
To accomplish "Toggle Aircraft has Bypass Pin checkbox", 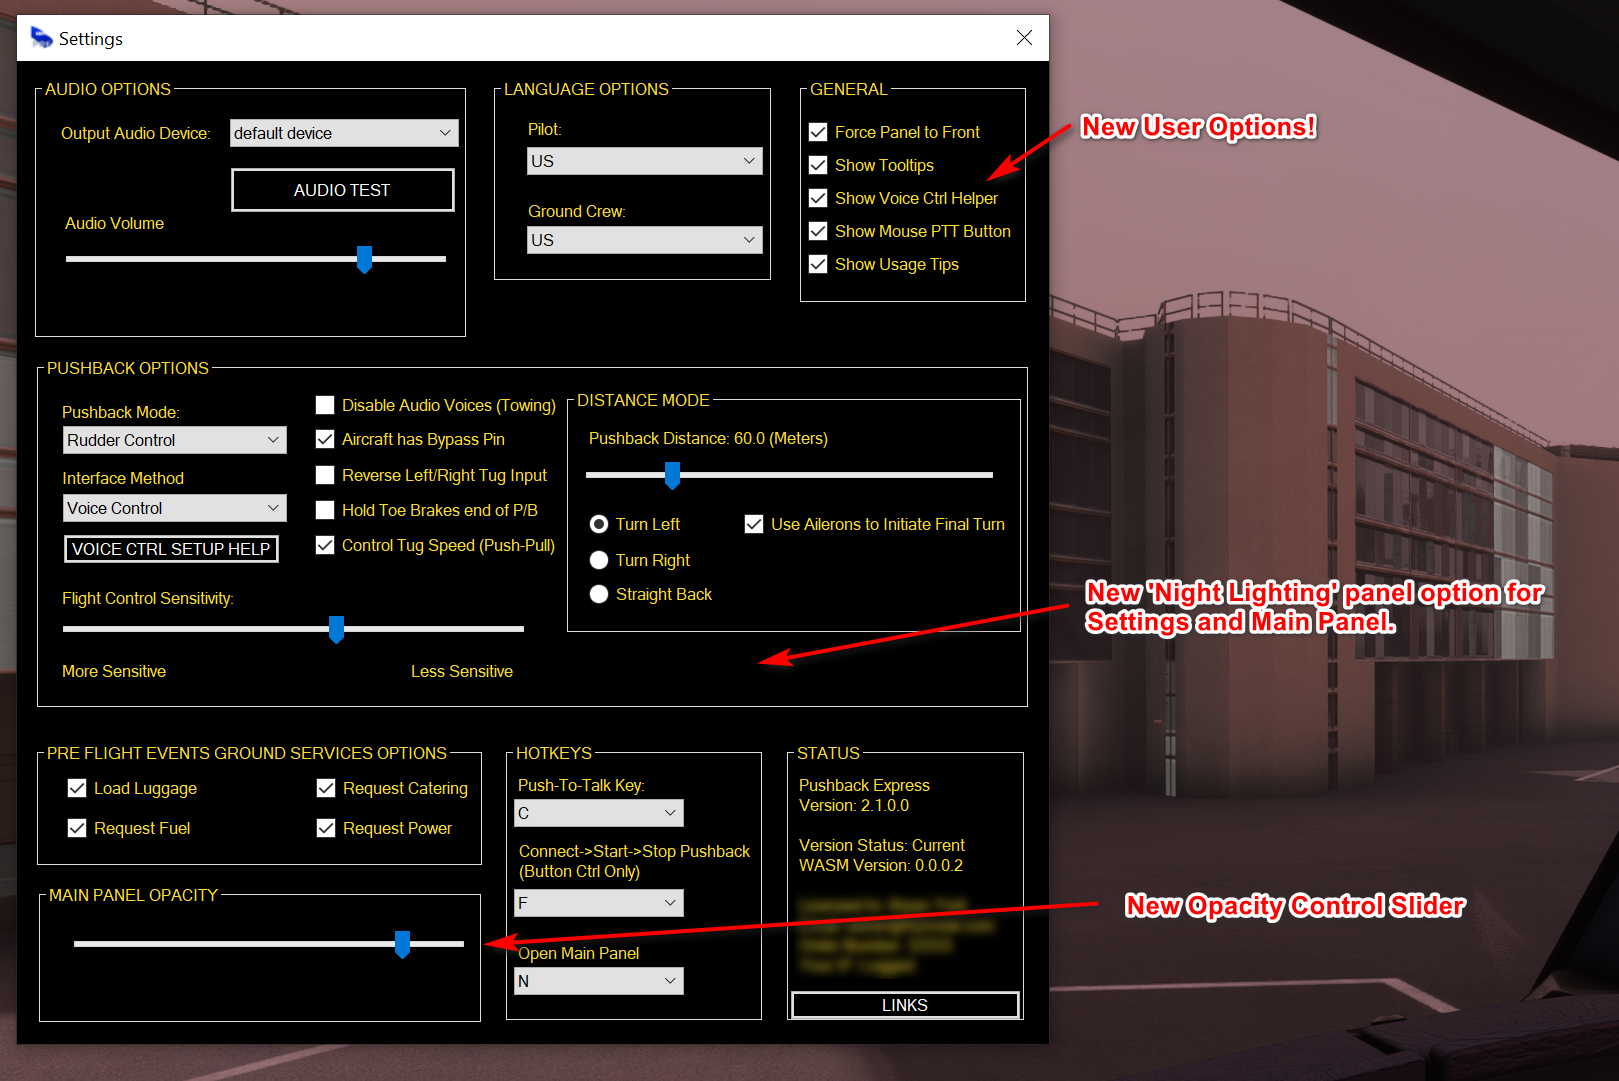I will coord(325,439).
